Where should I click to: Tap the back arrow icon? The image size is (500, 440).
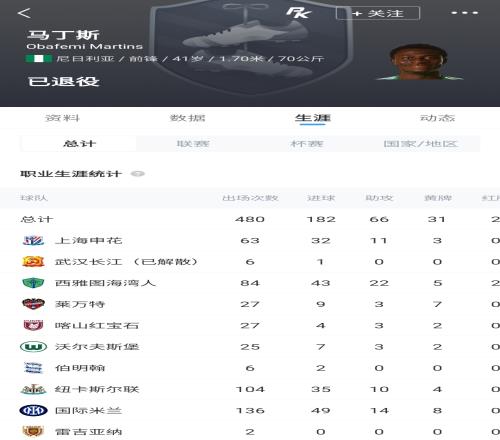click(24, 13)
